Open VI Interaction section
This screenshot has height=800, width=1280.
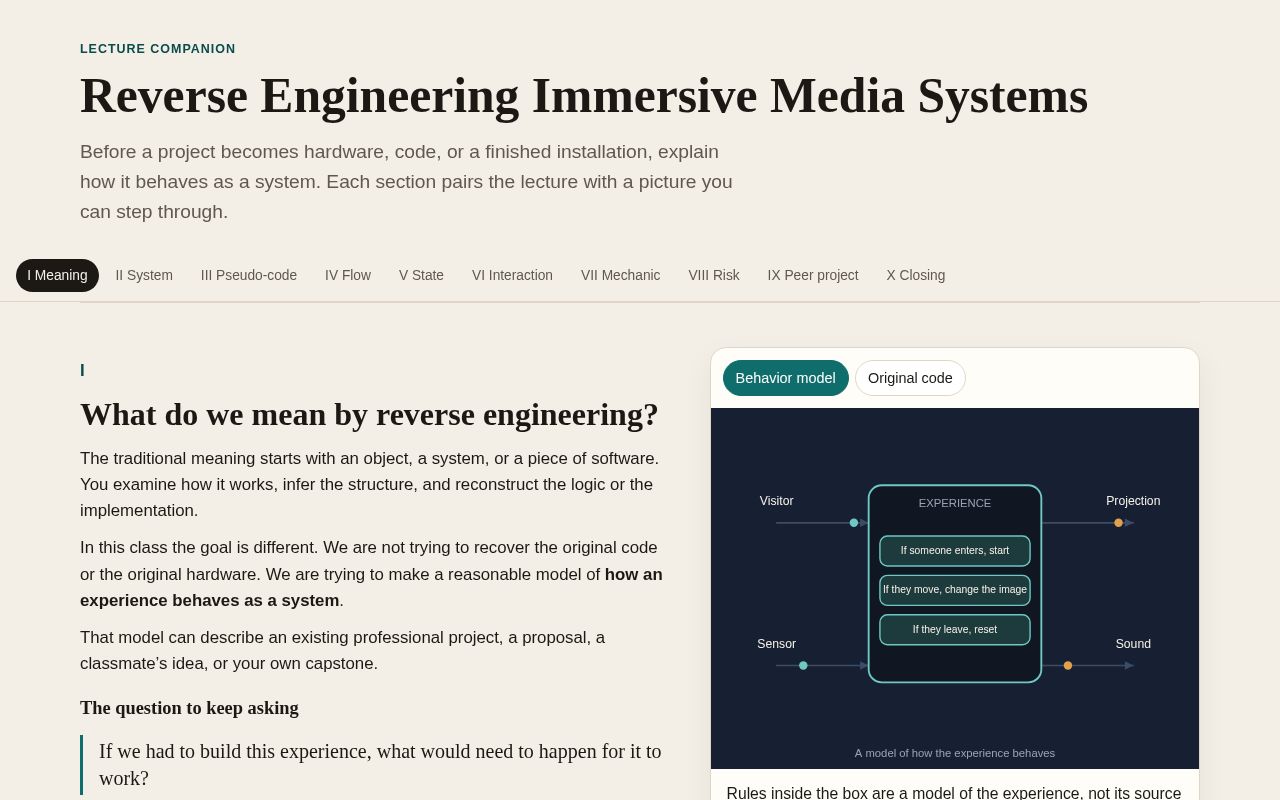tap(512, 275)
